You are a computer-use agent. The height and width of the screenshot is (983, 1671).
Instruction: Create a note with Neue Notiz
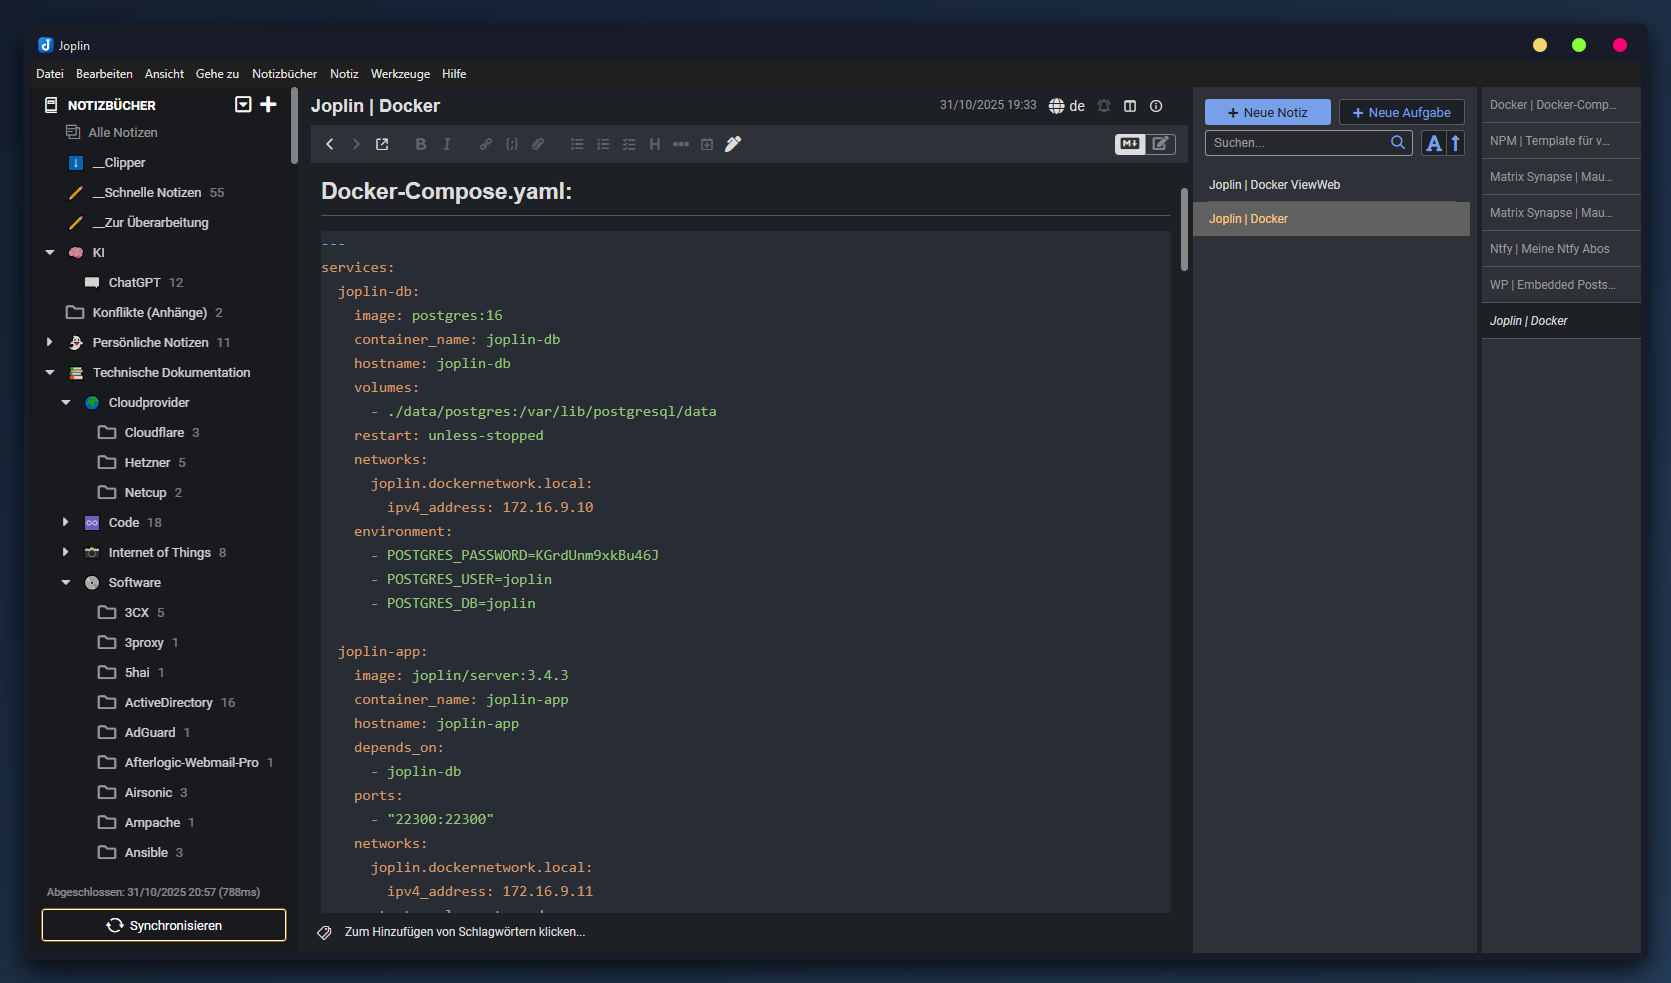[1267, 112]
